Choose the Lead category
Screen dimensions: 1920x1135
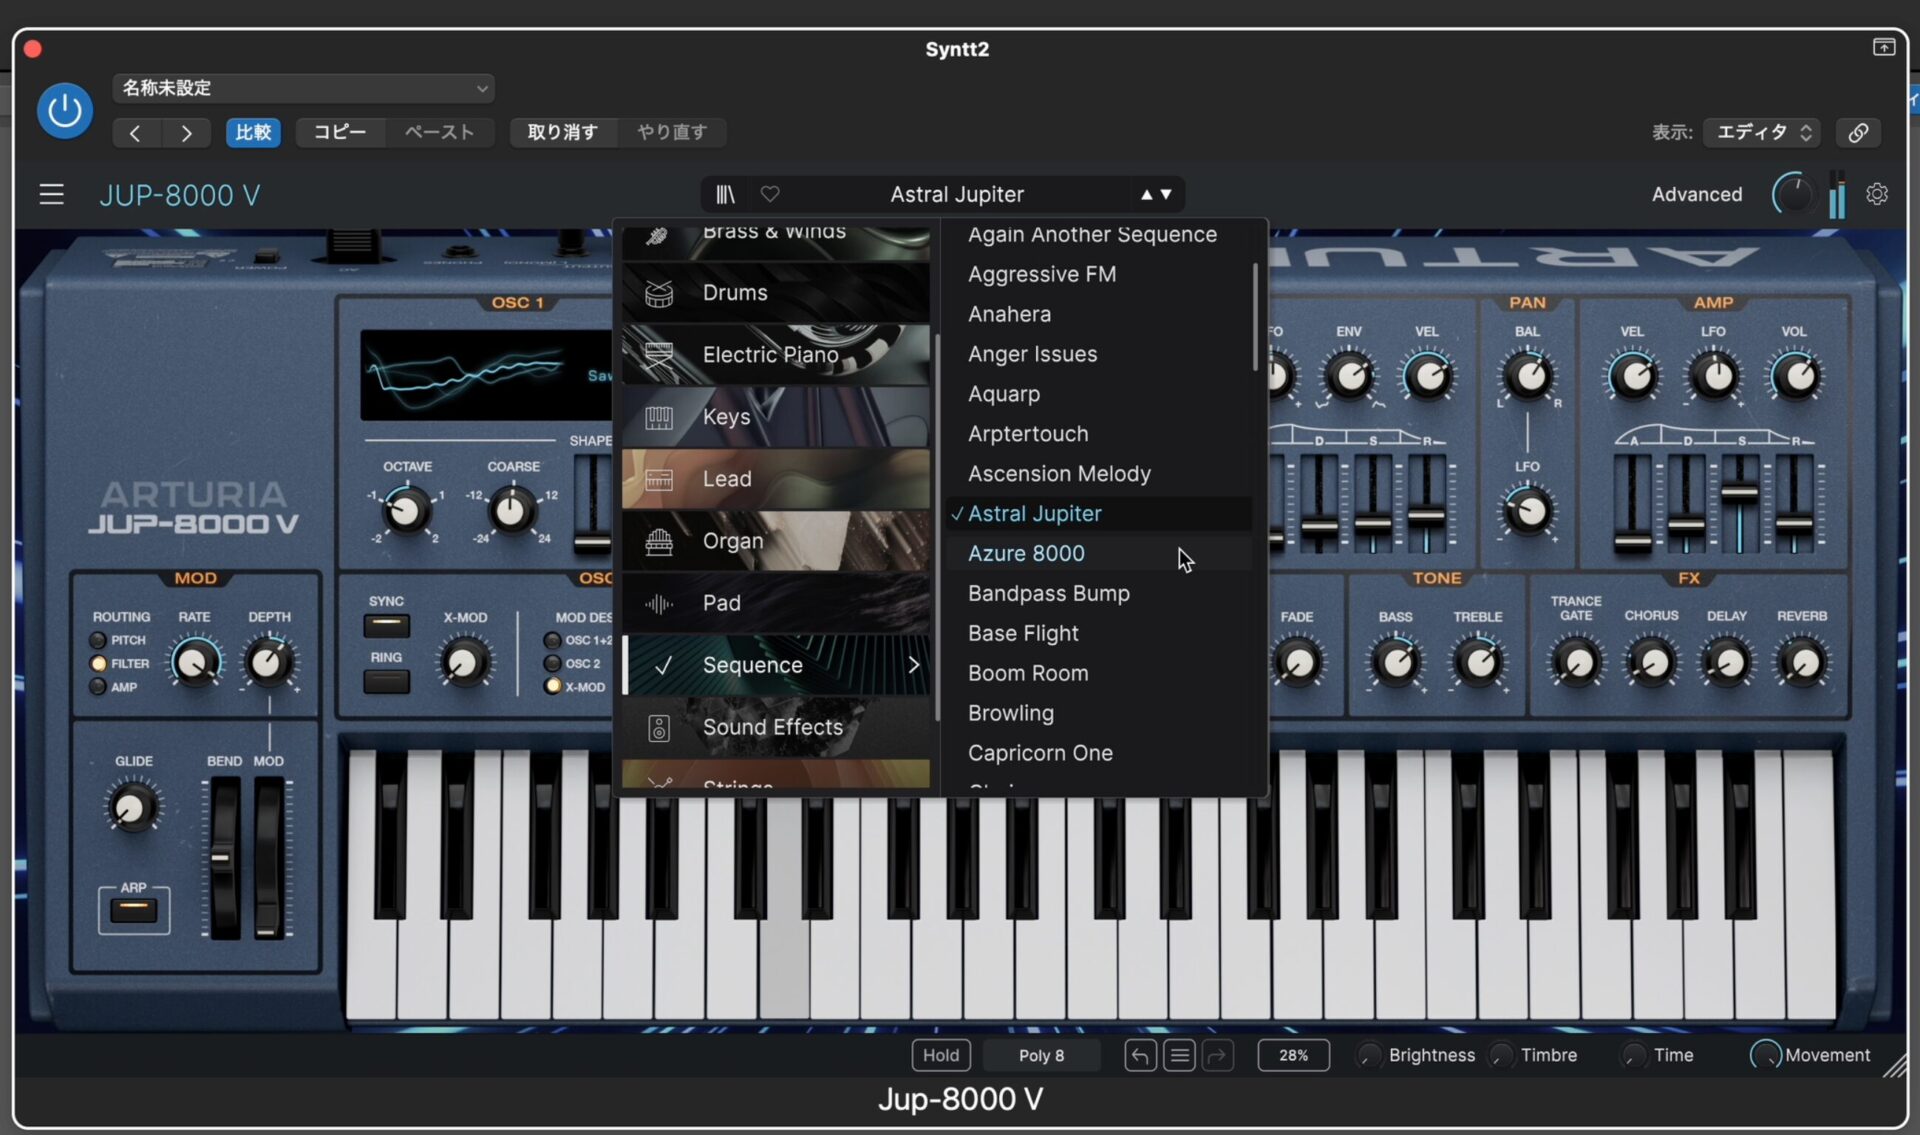pos(776,479)
